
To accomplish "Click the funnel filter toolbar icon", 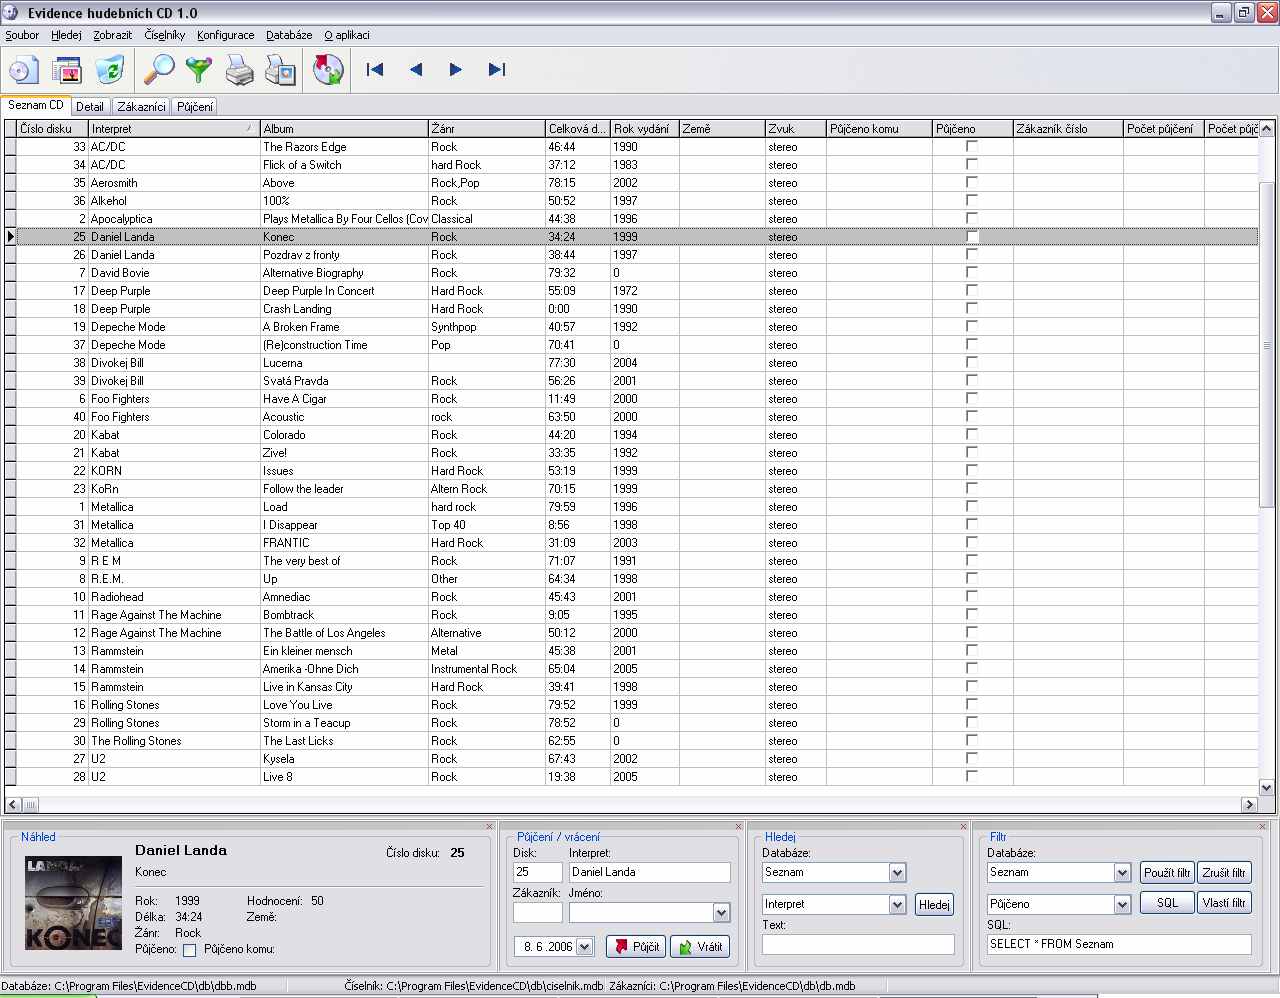I will [199, 70].
